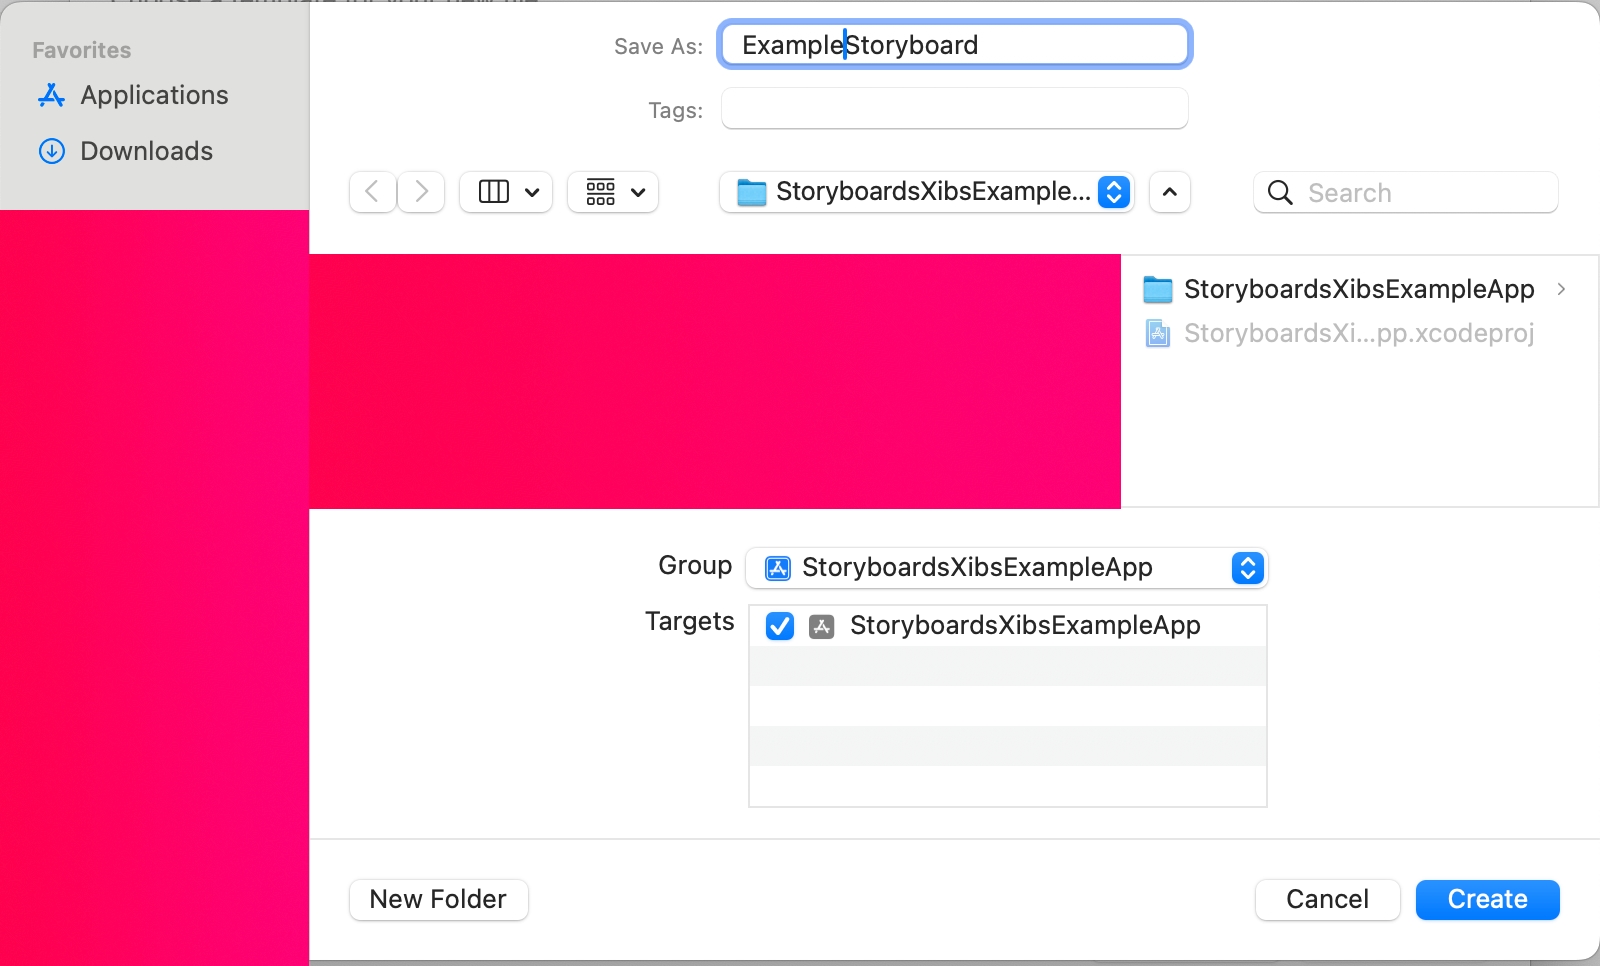Cancel the save dialog
Viewport: 1600px width, 966px height.
point(1326,899)
